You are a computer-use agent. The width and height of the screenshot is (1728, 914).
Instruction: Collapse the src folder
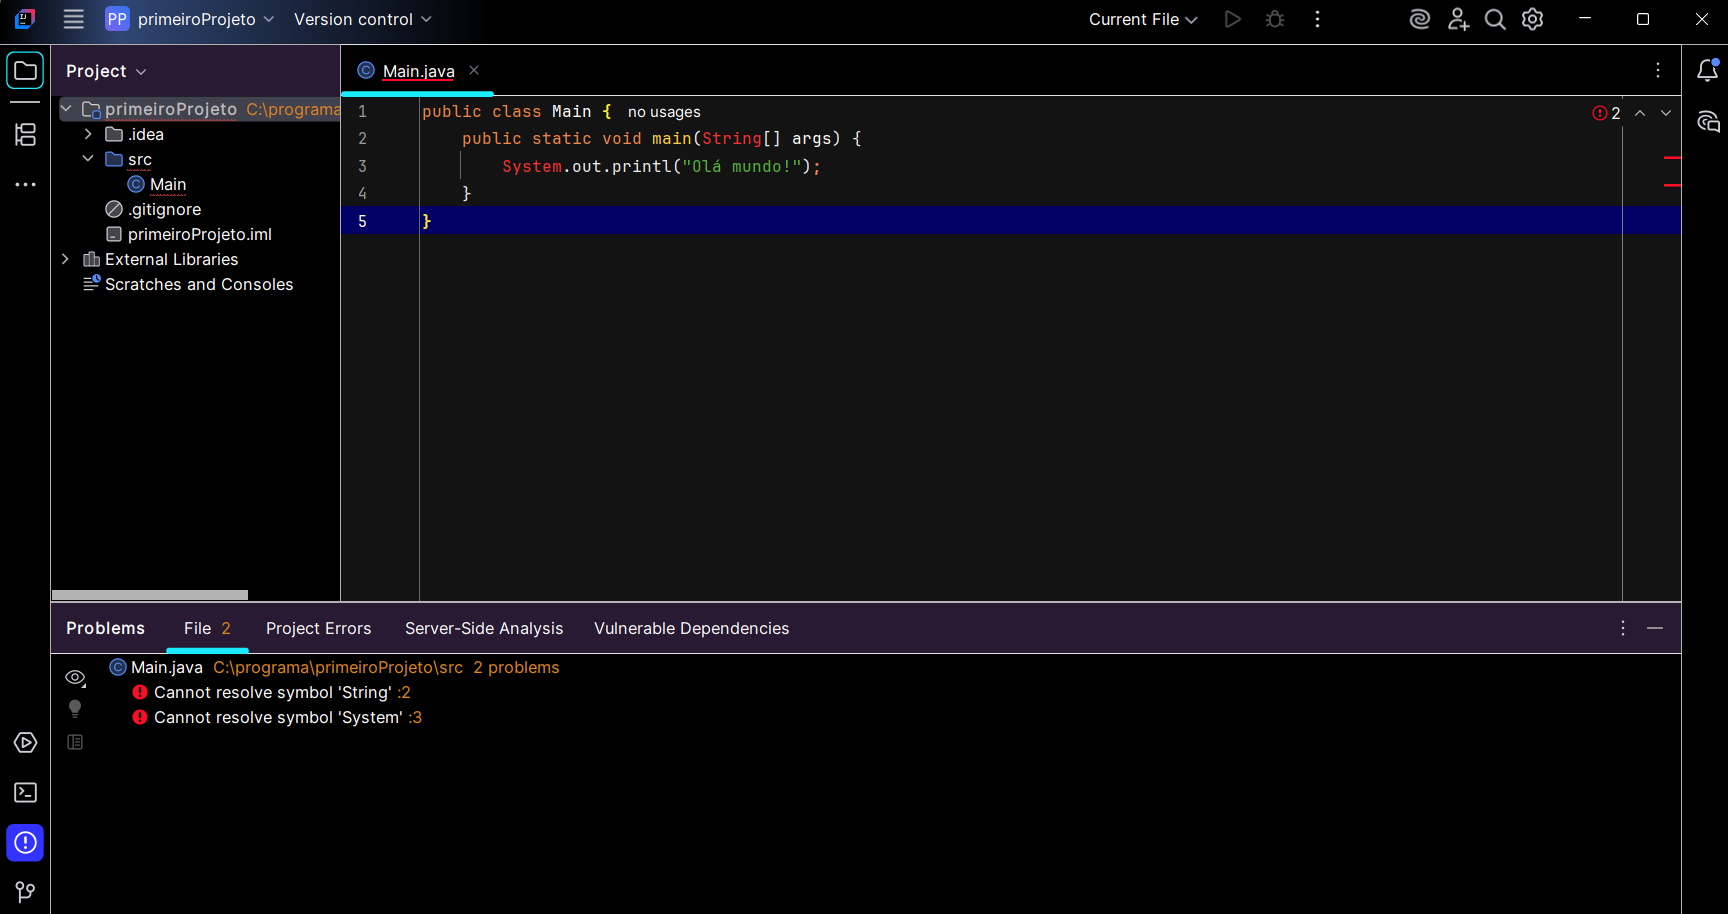click(x=88, y=159)
